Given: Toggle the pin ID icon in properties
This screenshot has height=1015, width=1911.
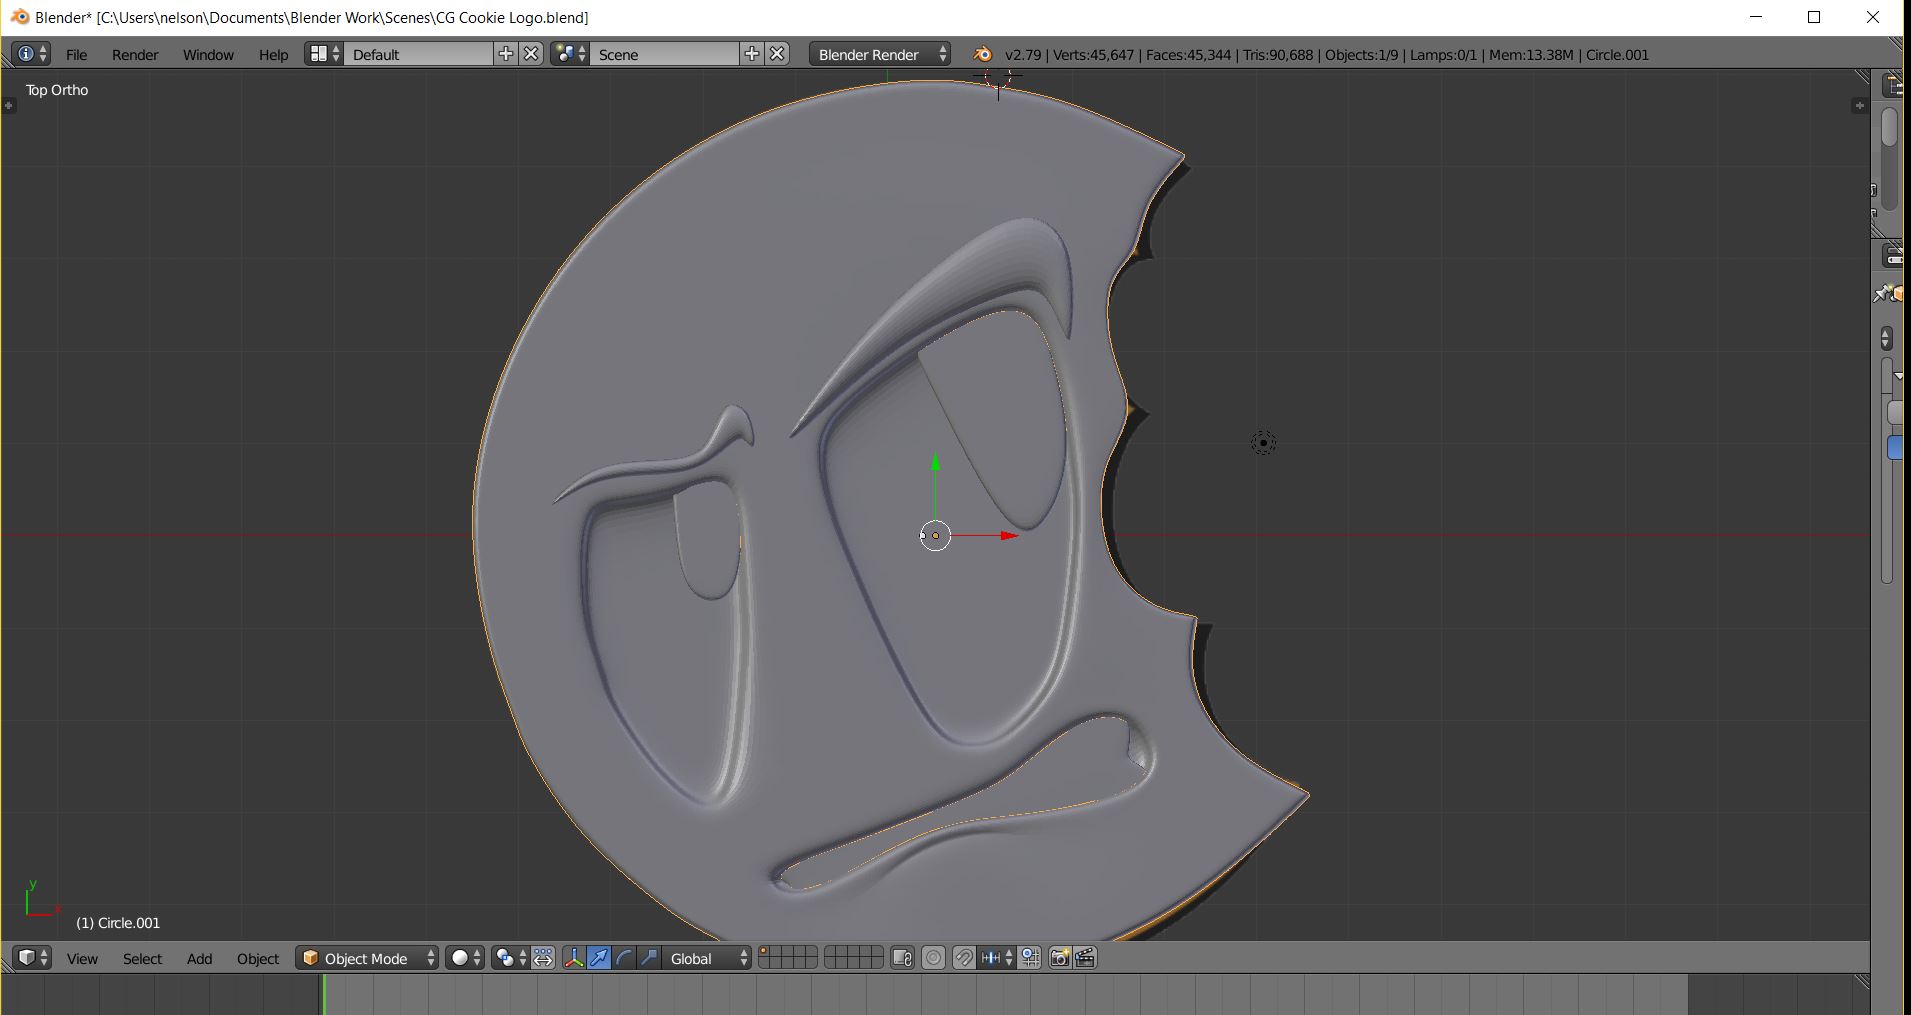Looking at the screenshot, I should click(x=1882, y=294).
